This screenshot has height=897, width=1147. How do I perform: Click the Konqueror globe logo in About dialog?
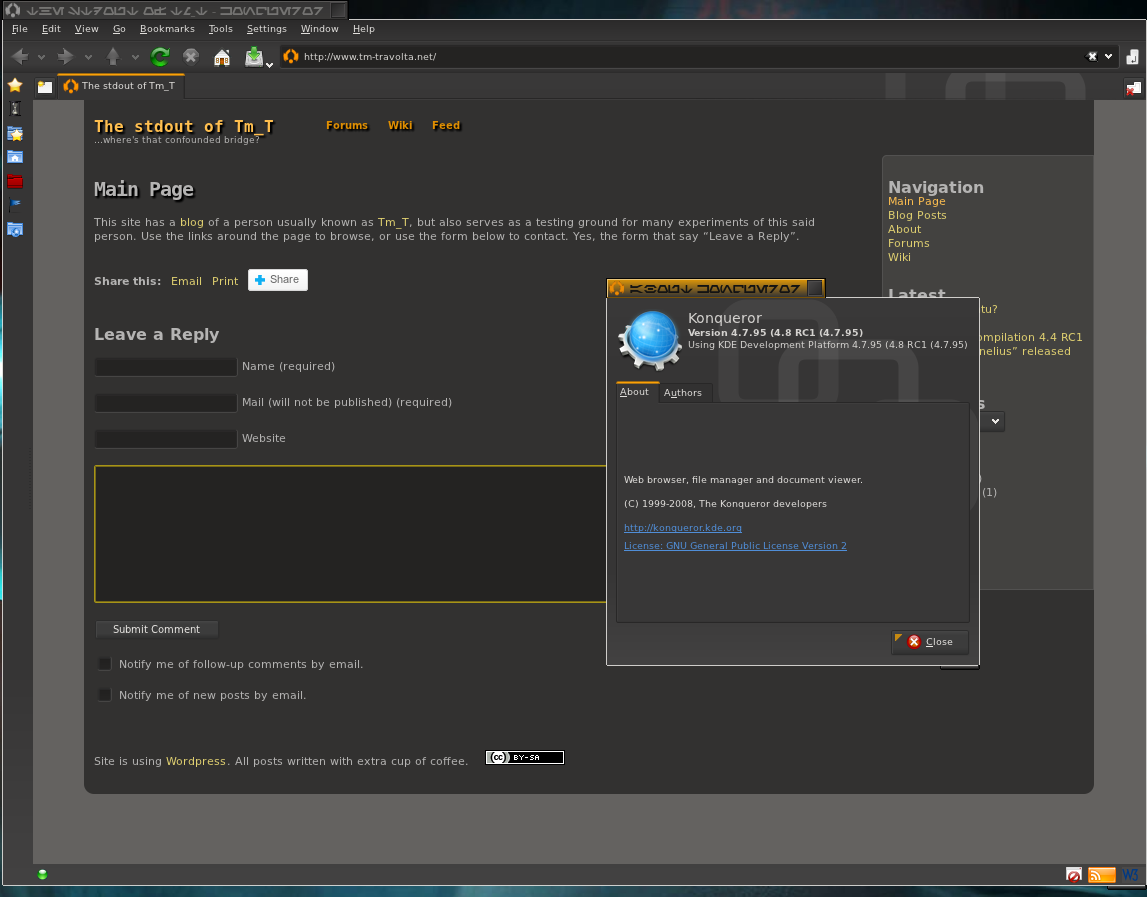650,340
